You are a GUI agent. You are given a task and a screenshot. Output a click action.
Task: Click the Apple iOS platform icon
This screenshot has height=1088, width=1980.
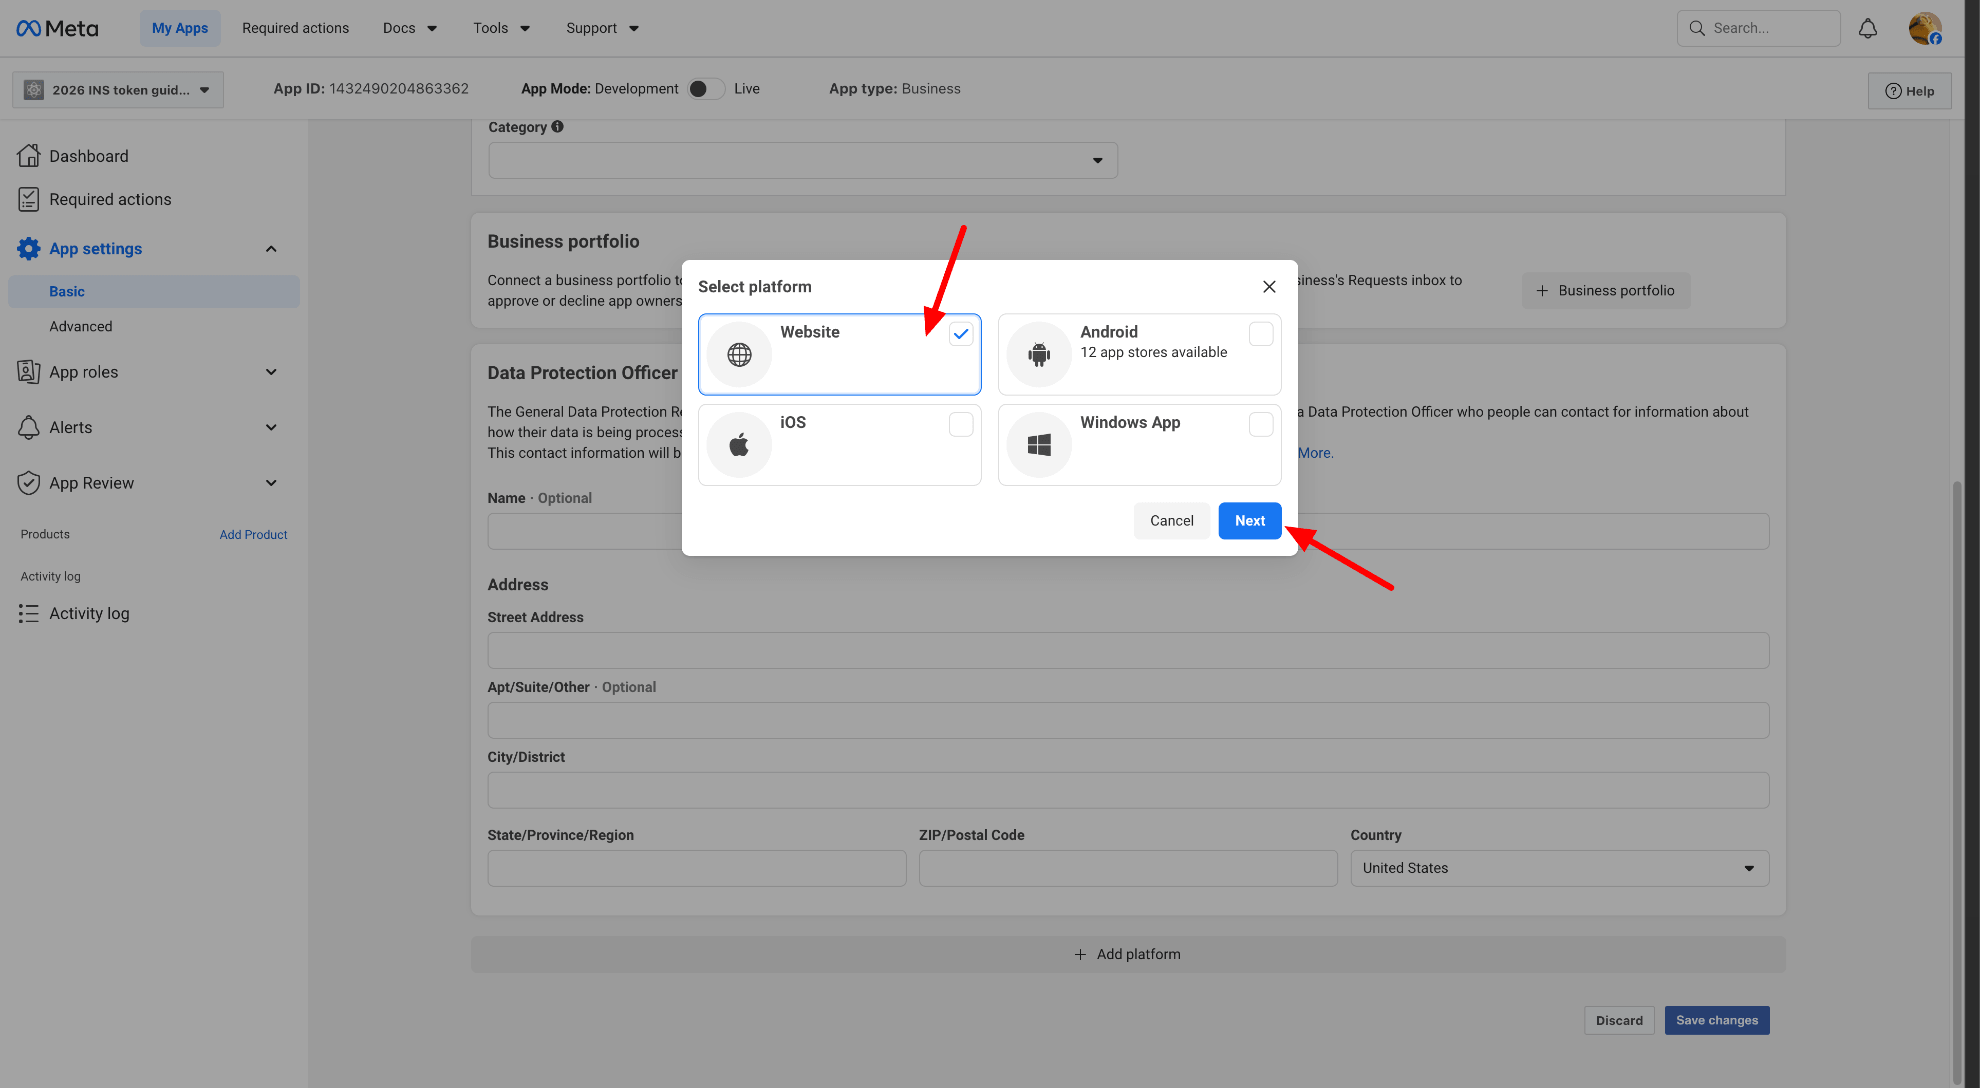coord(739,445)
